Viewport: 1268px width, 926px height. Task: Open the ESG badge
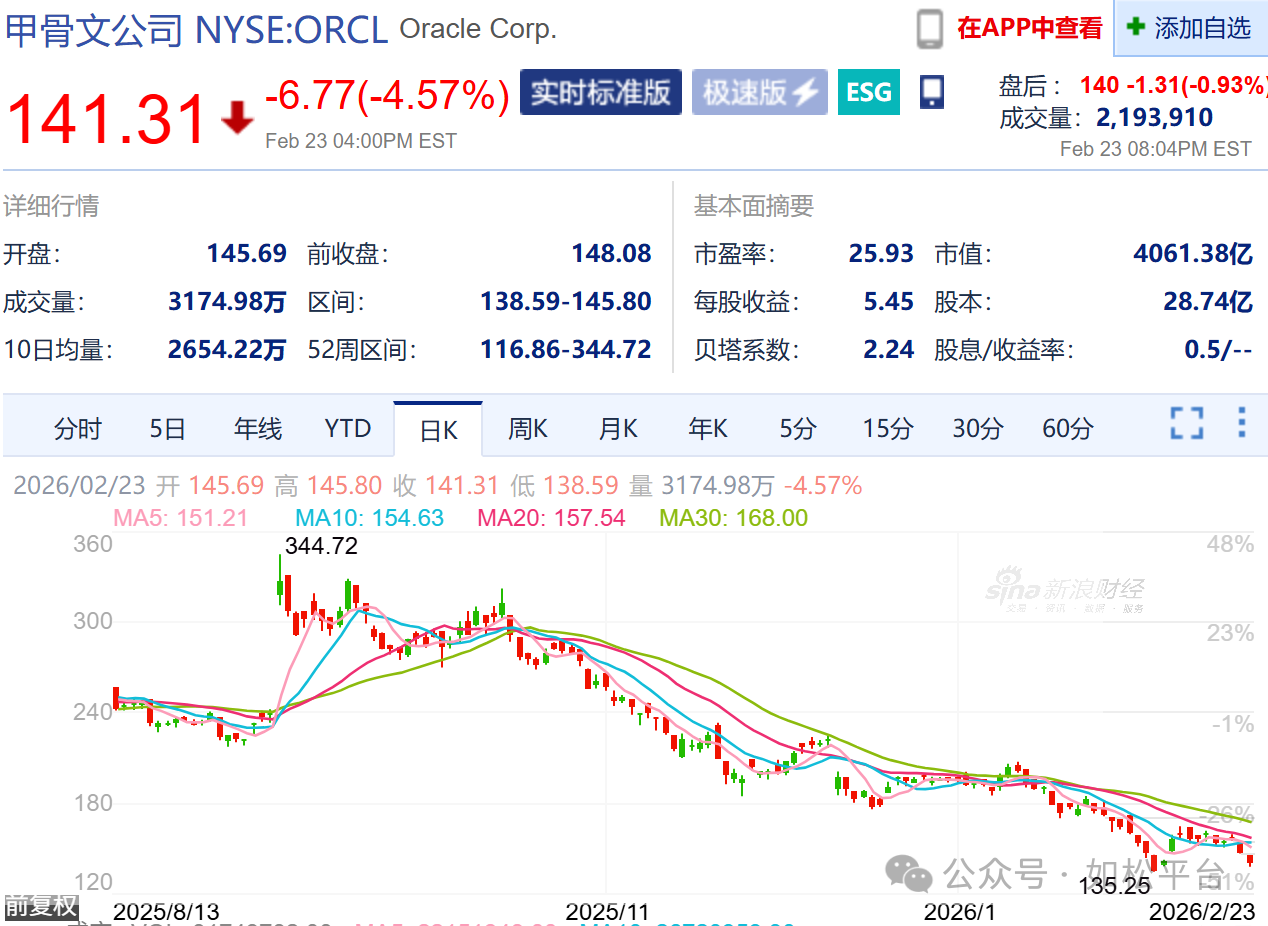point(868,92)
